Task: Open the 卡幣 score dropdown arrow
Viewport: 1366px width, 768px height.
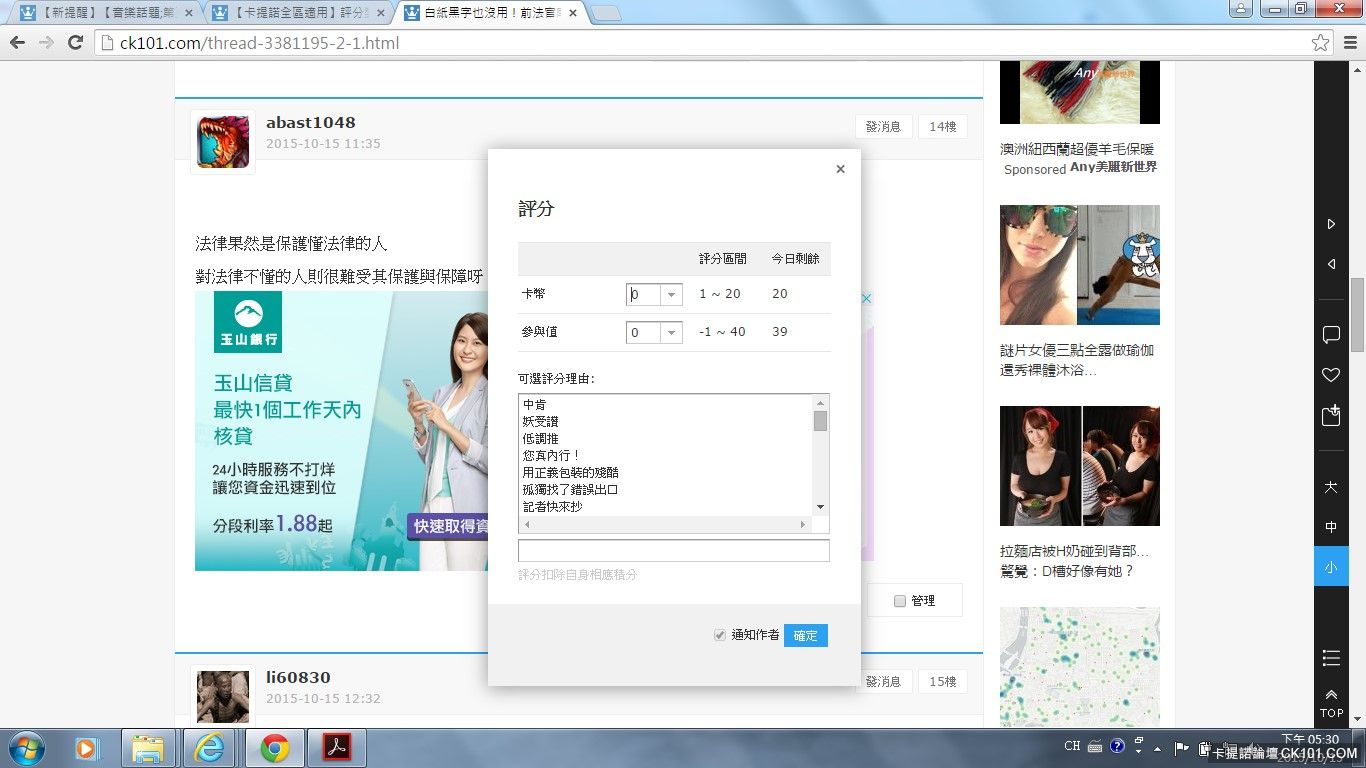Action: 672,295
